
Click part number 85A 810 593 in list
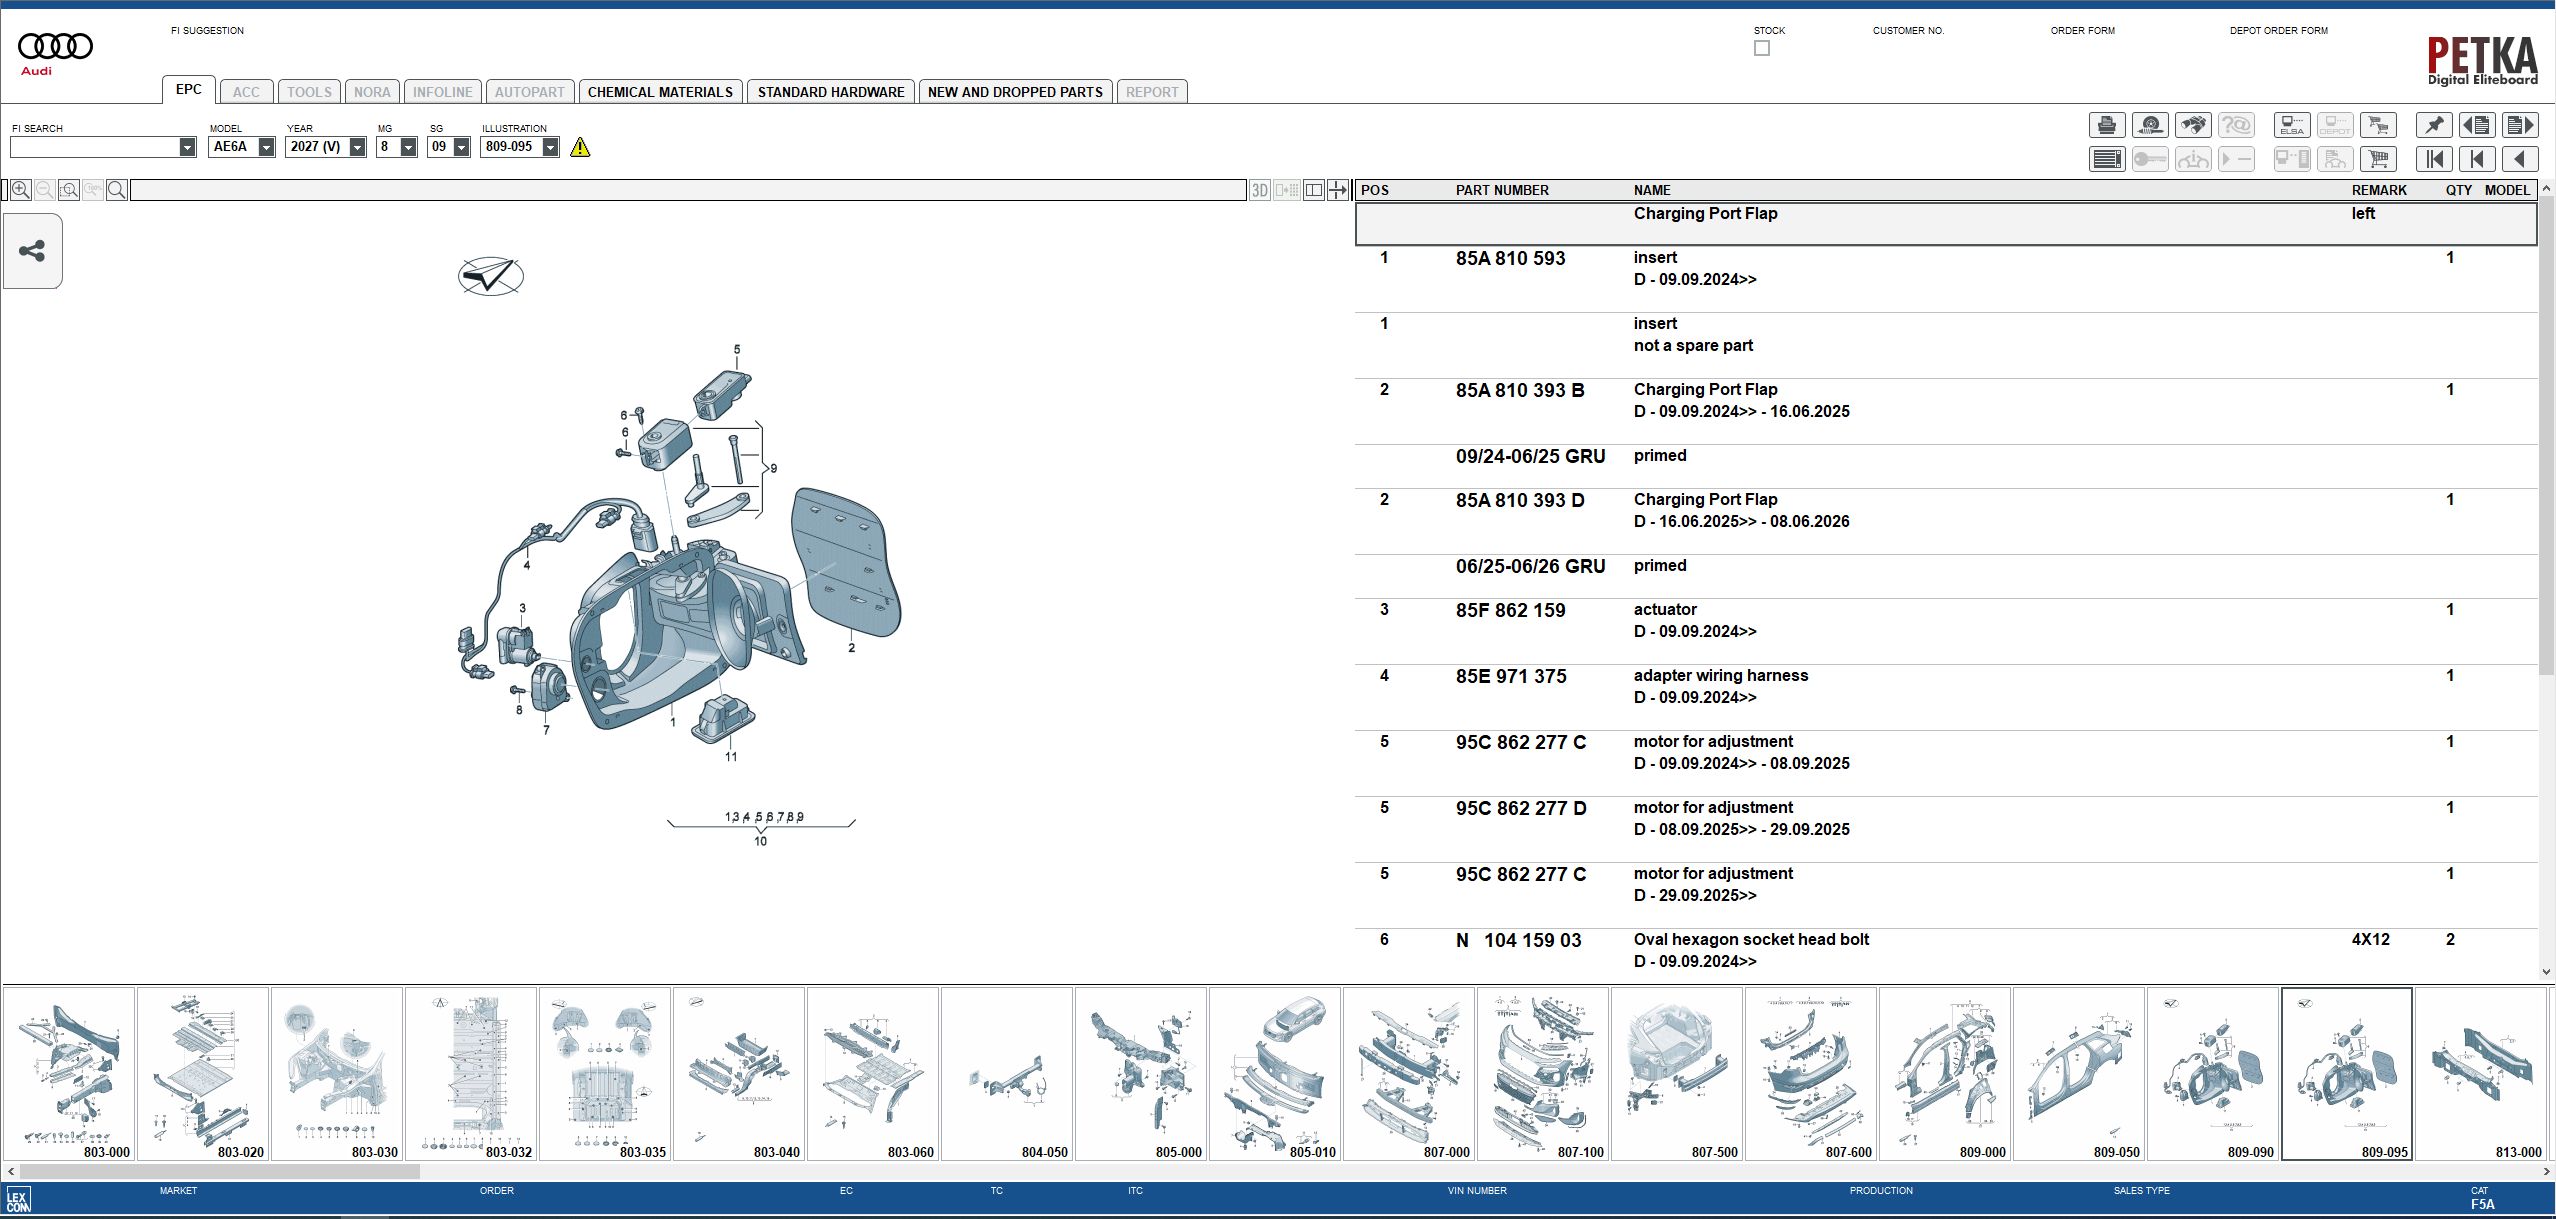point(1511,258)
